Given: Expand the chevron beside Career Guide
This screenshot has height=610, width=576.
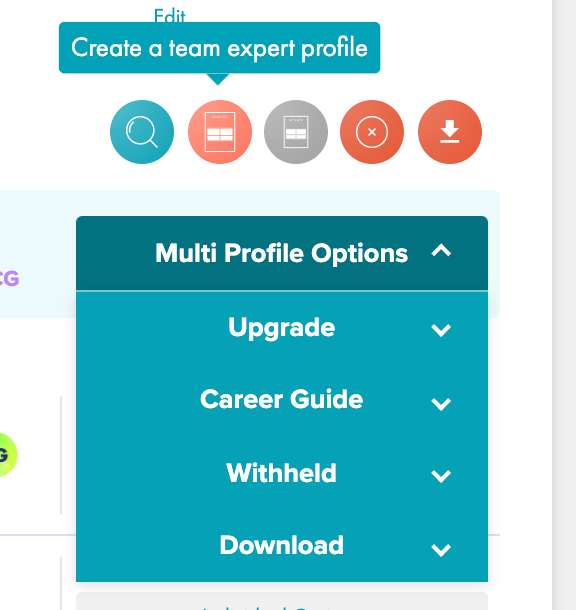Looking at the screenshot, I should pyautogui.click(x=441, y=404).
